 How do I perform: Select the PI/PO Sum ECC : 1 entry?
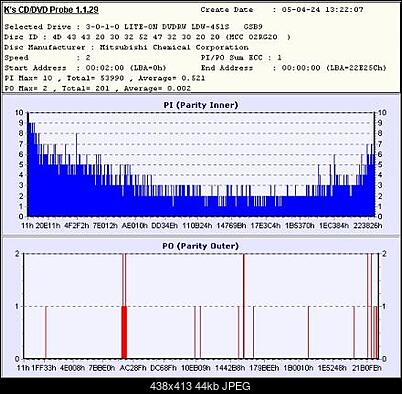click(x=241, y=58)
